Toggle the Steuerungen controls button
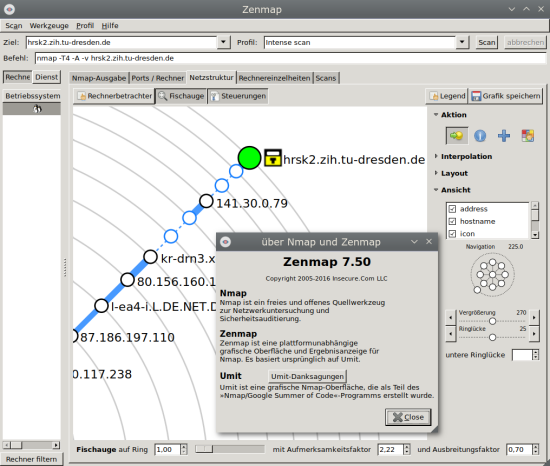The width and height of the screenshot is (550, 466). (x=238, y=96)
